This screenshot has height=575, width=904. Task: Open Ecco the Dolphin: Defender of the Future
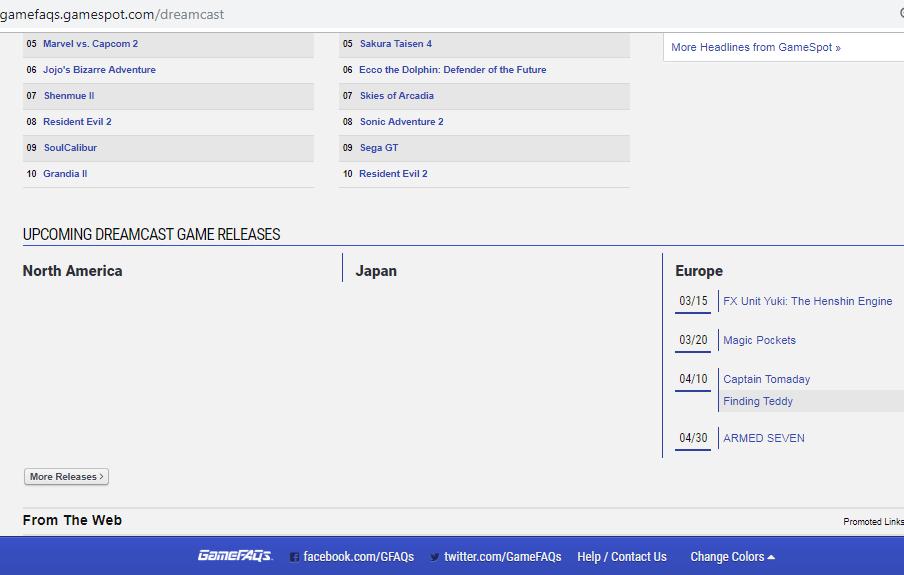pyautogui.click(x=453, y=70)
